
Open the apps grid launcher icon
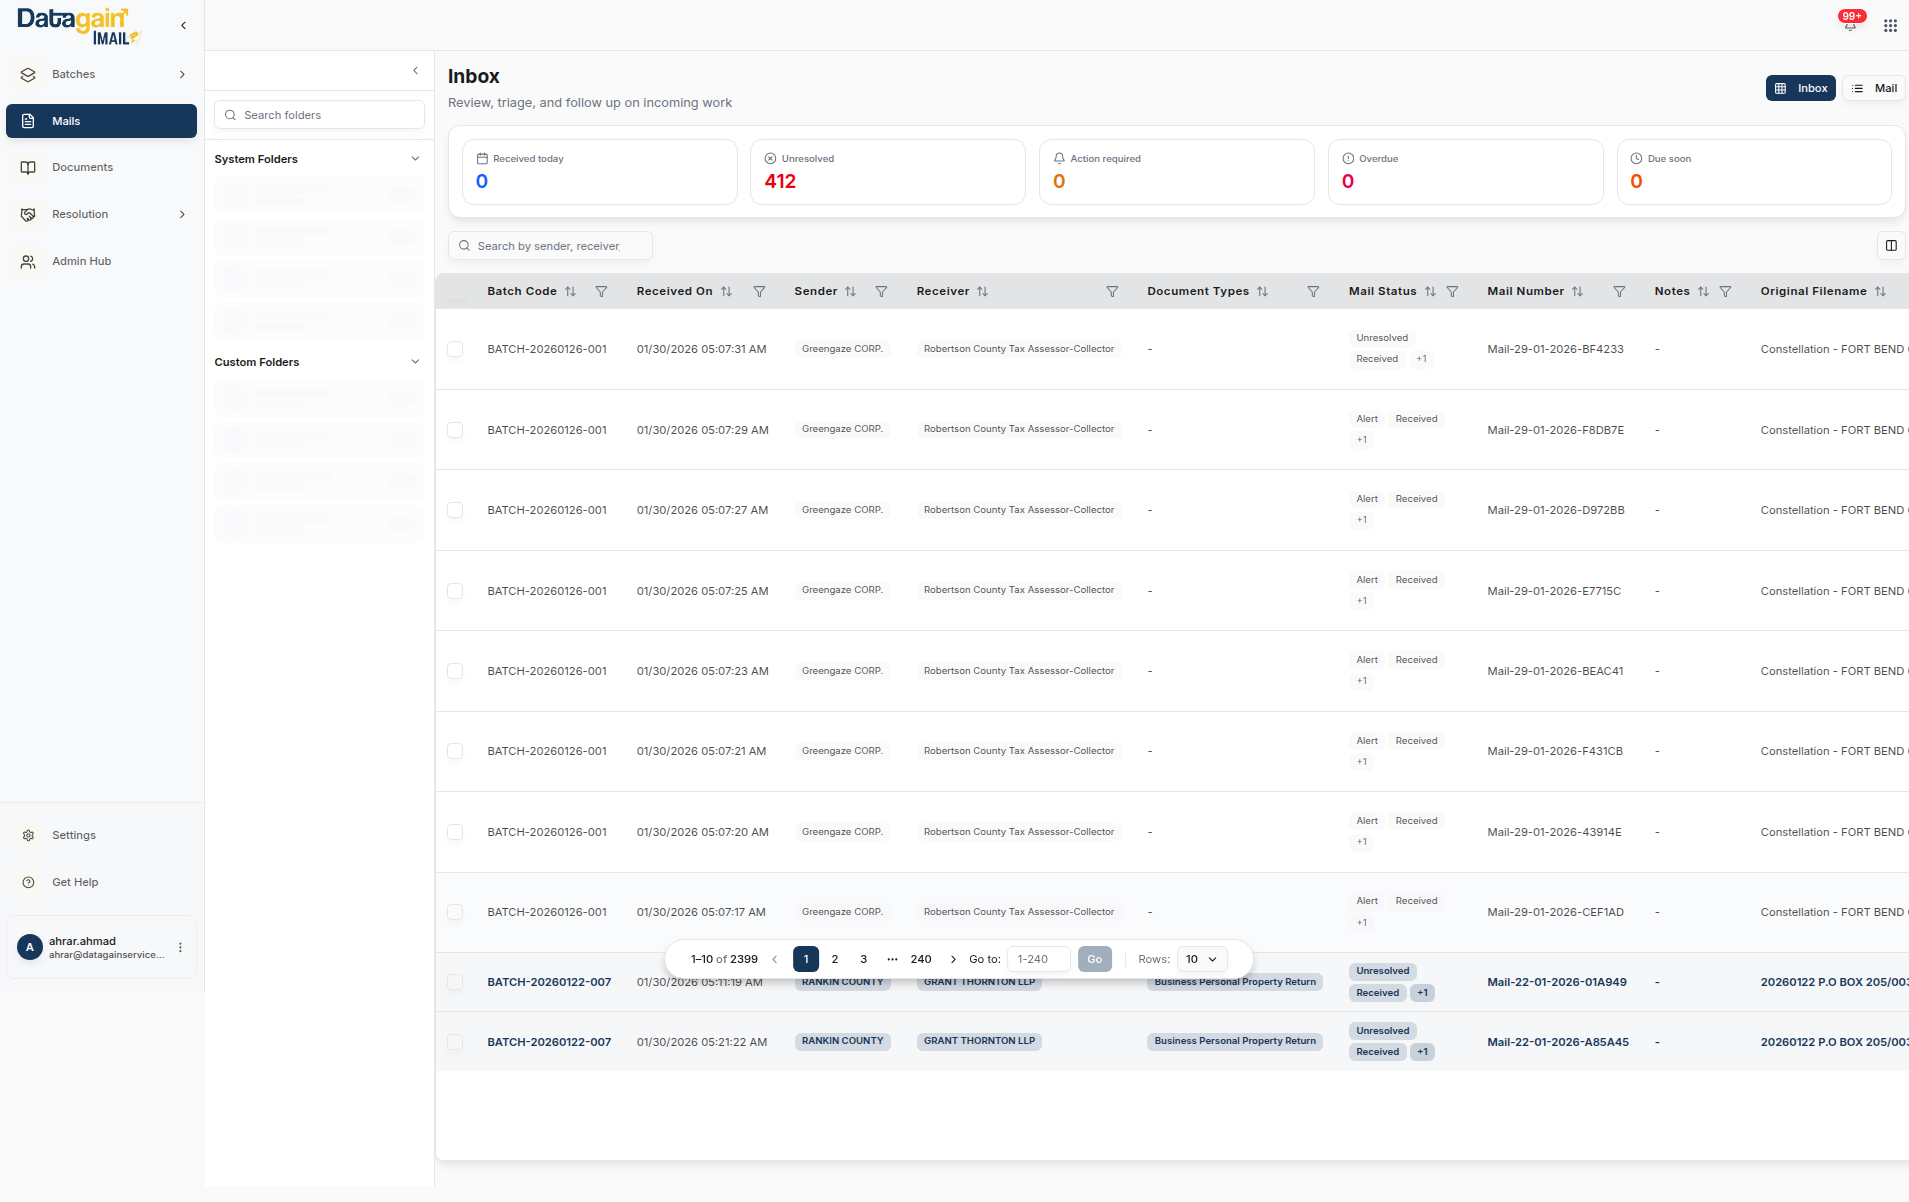click(x=1890, y=26)
